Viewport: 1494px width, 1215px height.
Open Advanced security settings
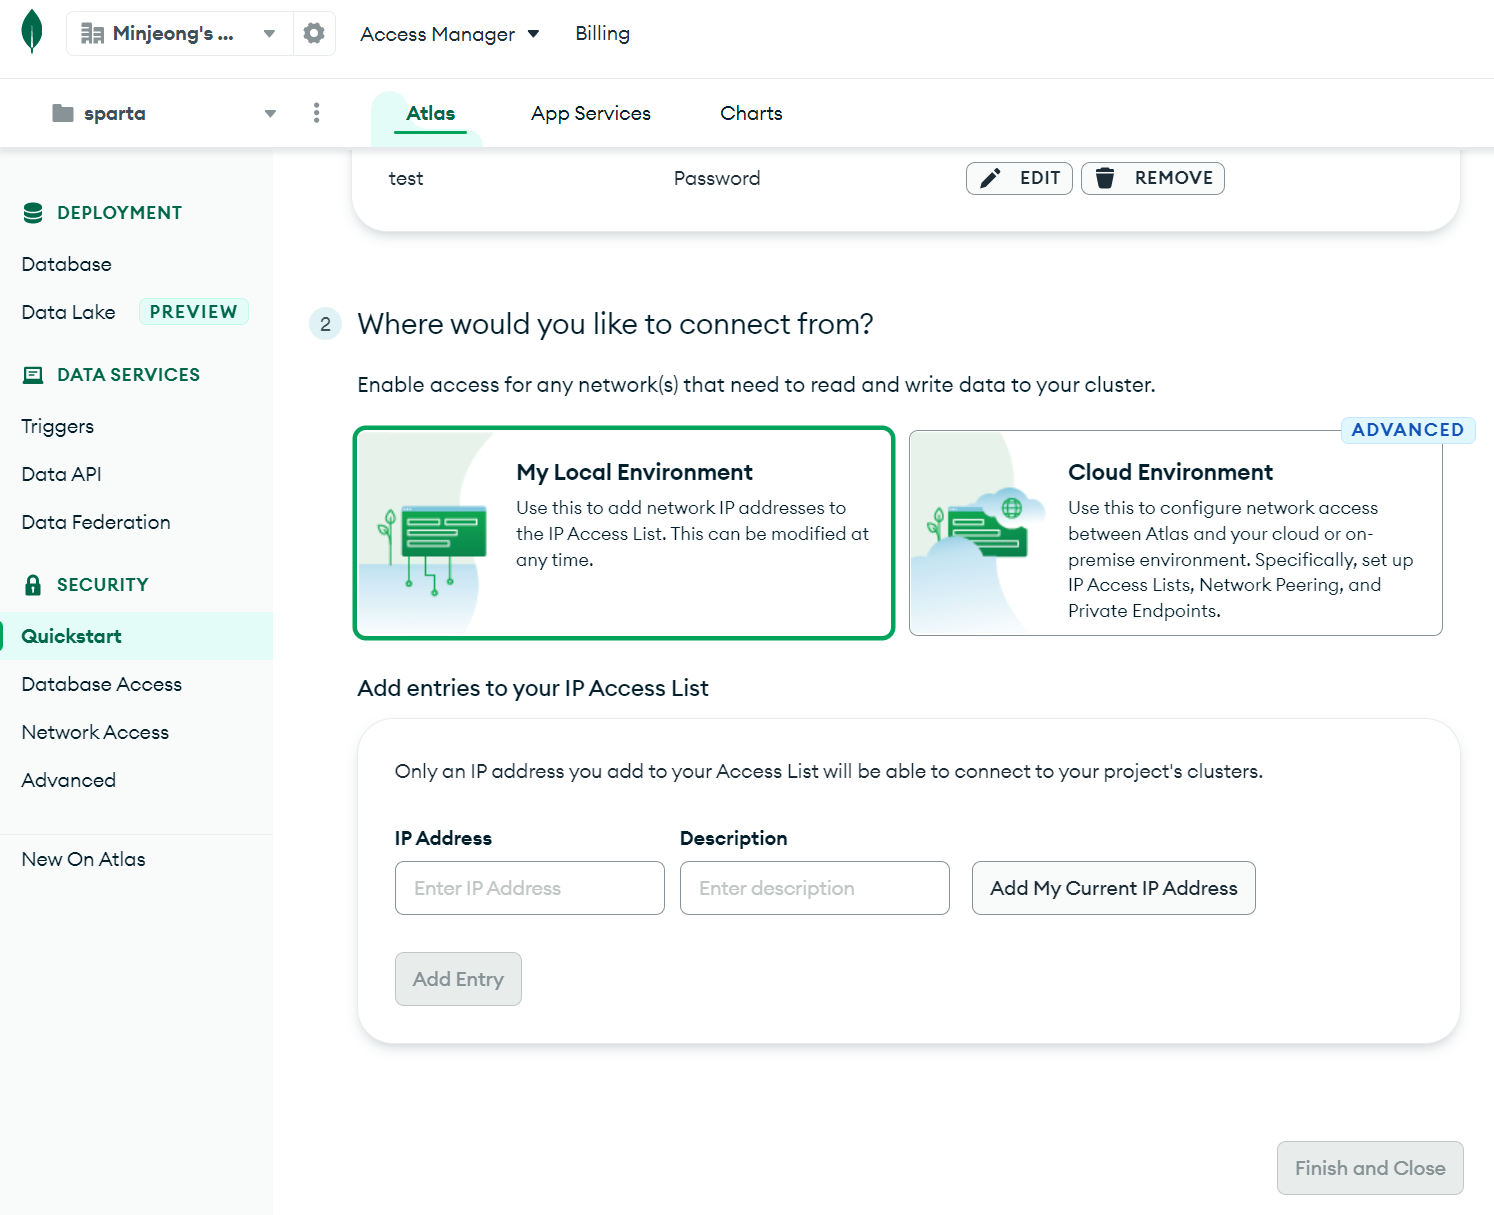tap(69, 780)
